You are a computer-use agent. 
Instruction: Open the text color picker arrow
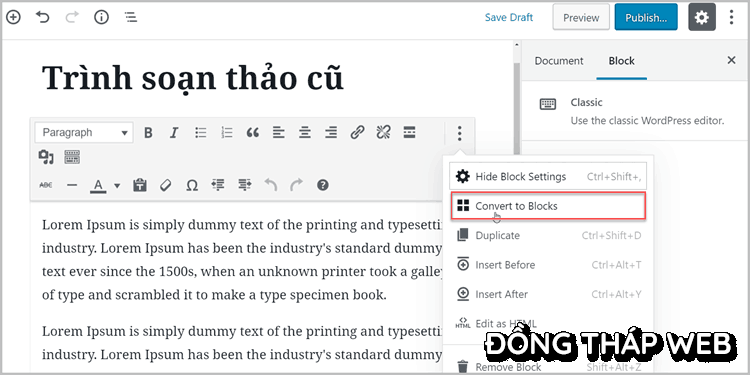117,186
